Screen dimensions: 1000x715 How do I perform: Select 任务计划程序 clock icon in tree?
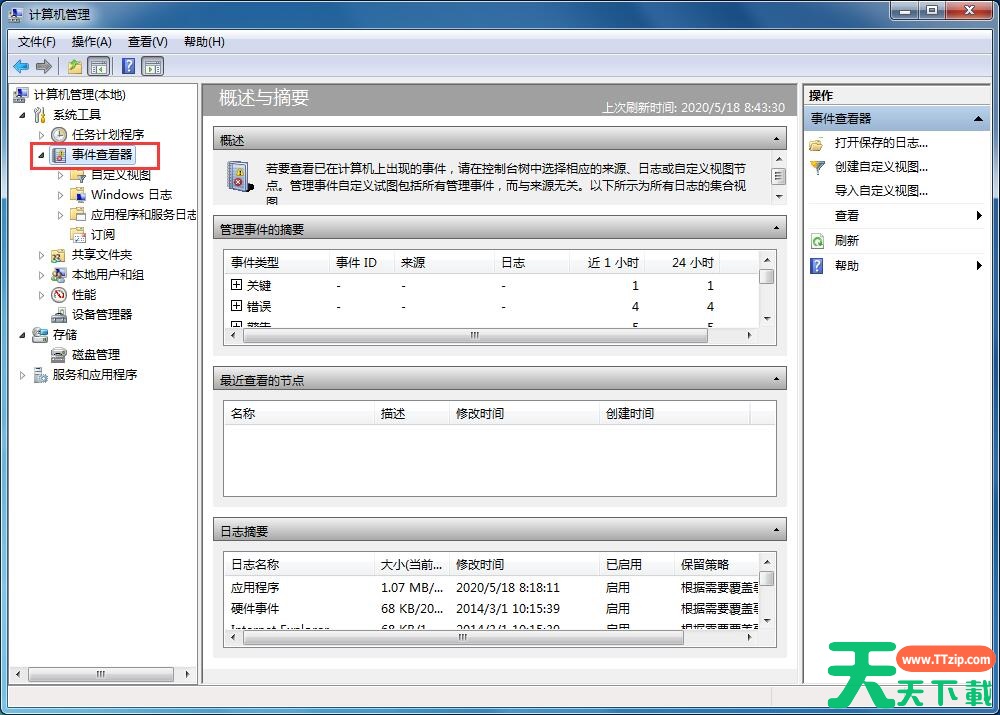[59, 135]
